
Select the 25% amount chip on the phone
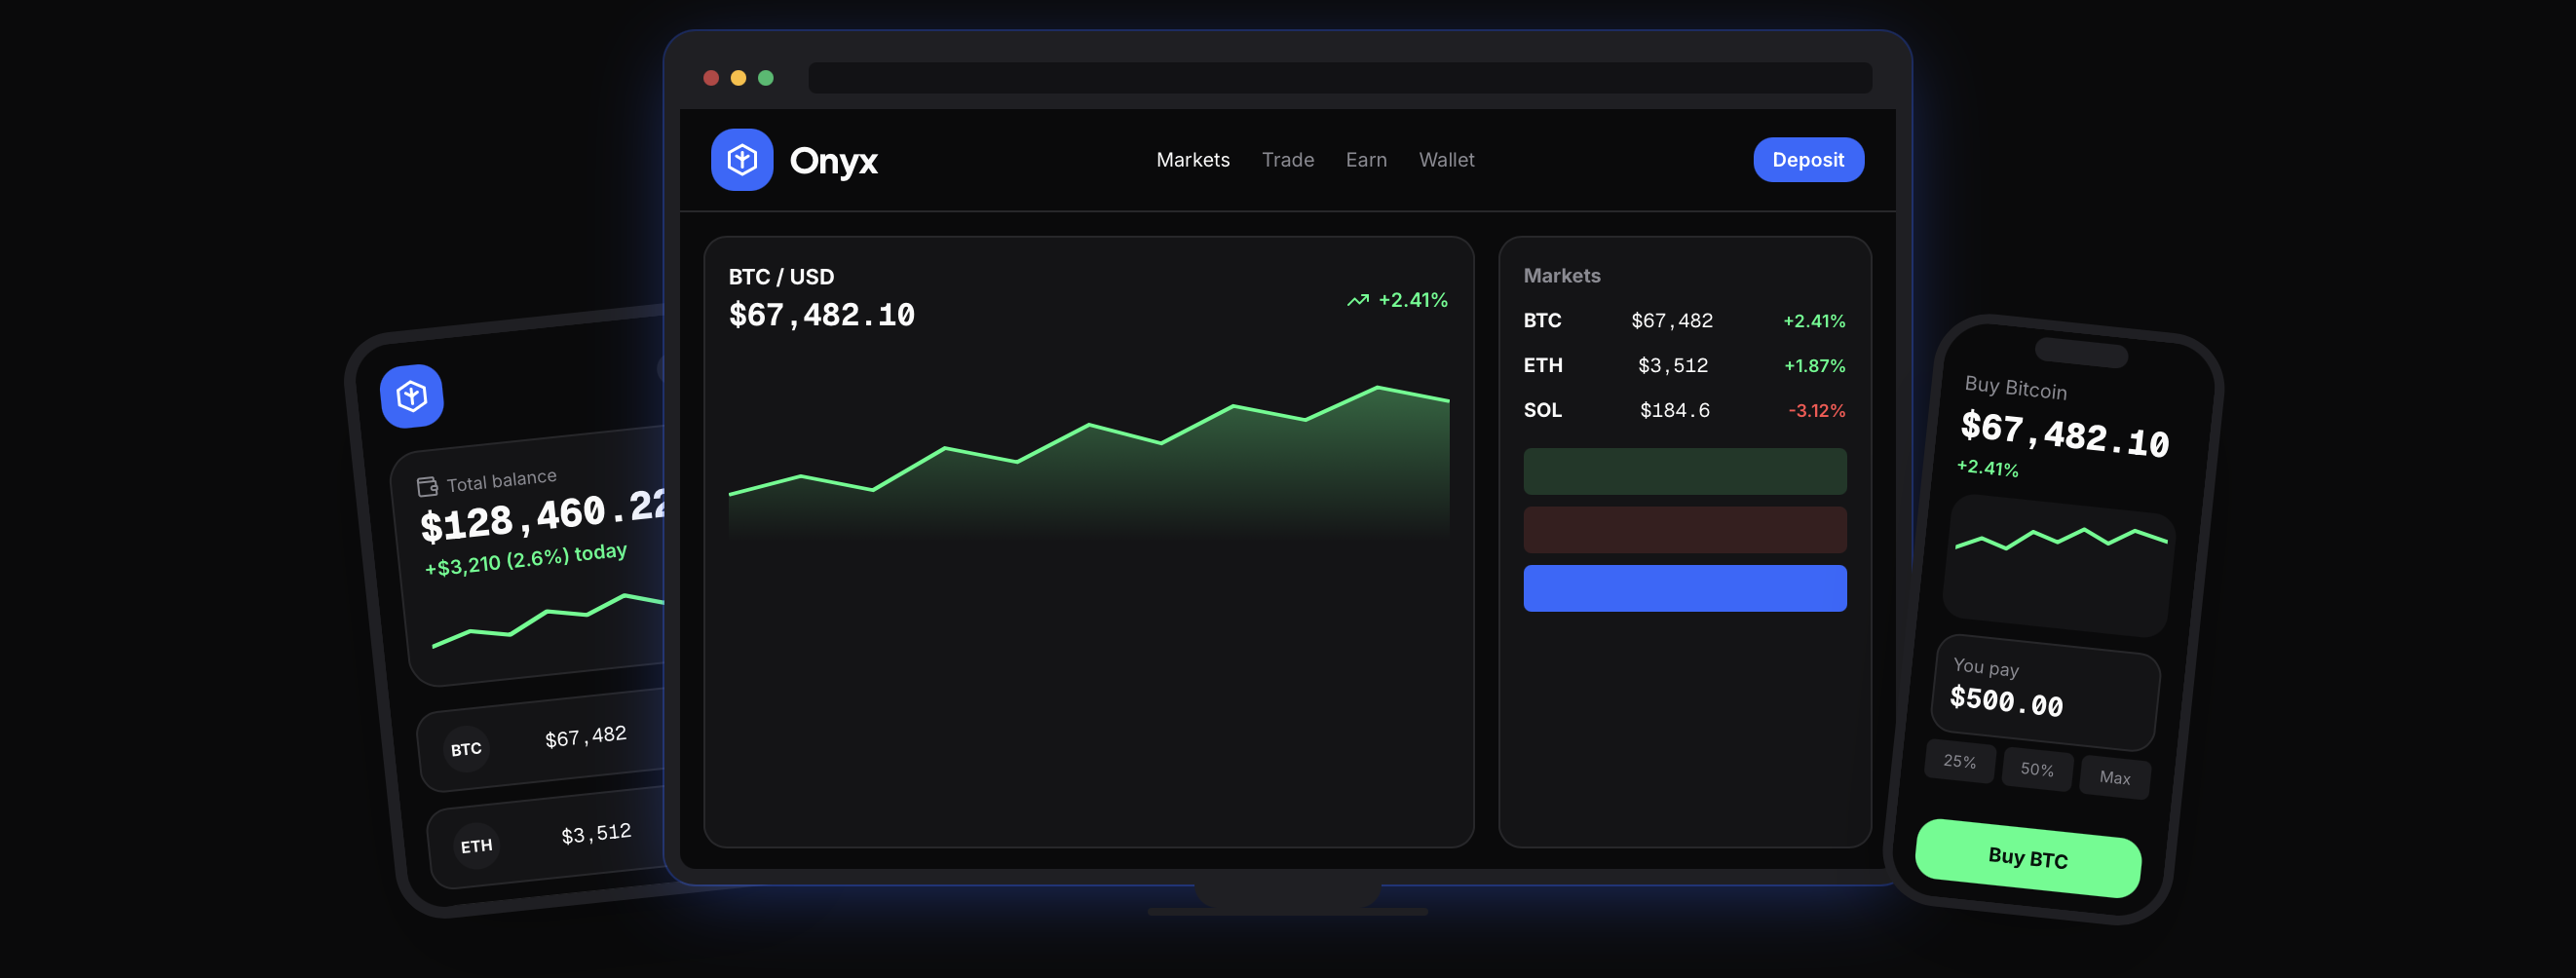point(1960,762)
